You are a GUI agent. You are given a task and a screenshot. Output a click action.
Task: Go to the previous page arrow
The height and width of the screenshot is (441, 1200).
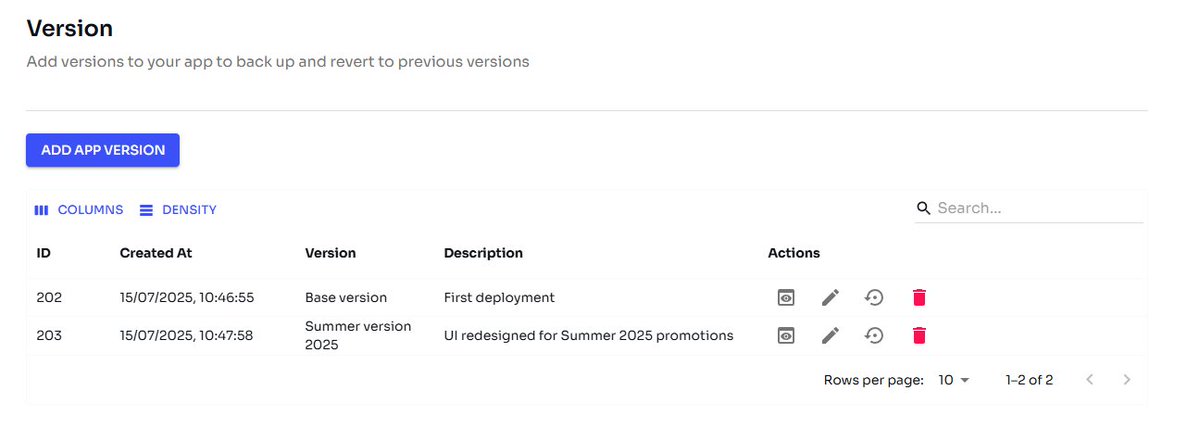click(1090, 380)
